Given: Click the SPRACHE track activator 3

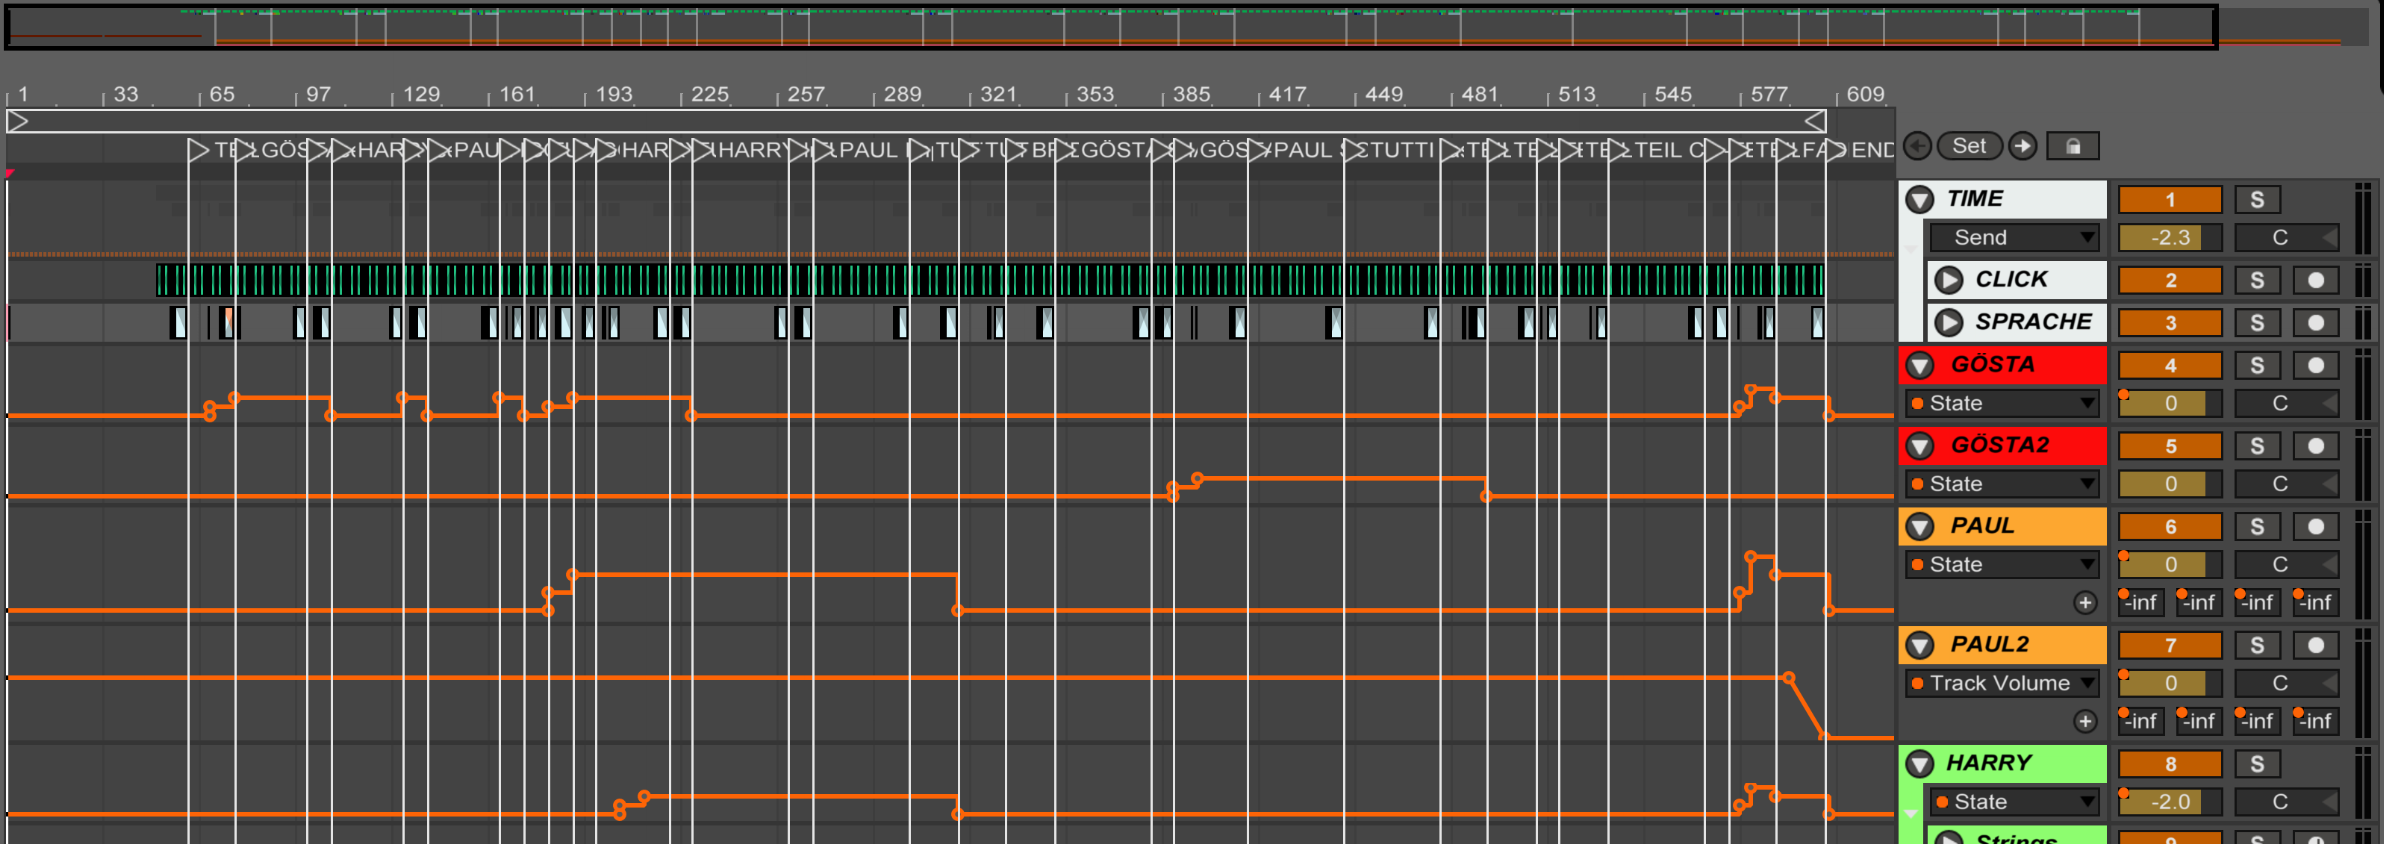Looking at the screenshot, I should coord(2169,323).
